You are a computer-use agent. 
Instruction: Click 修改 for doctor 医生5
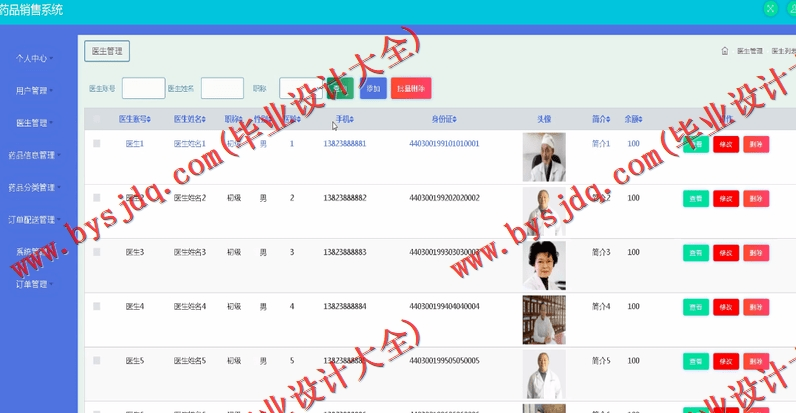click(726, 361)
